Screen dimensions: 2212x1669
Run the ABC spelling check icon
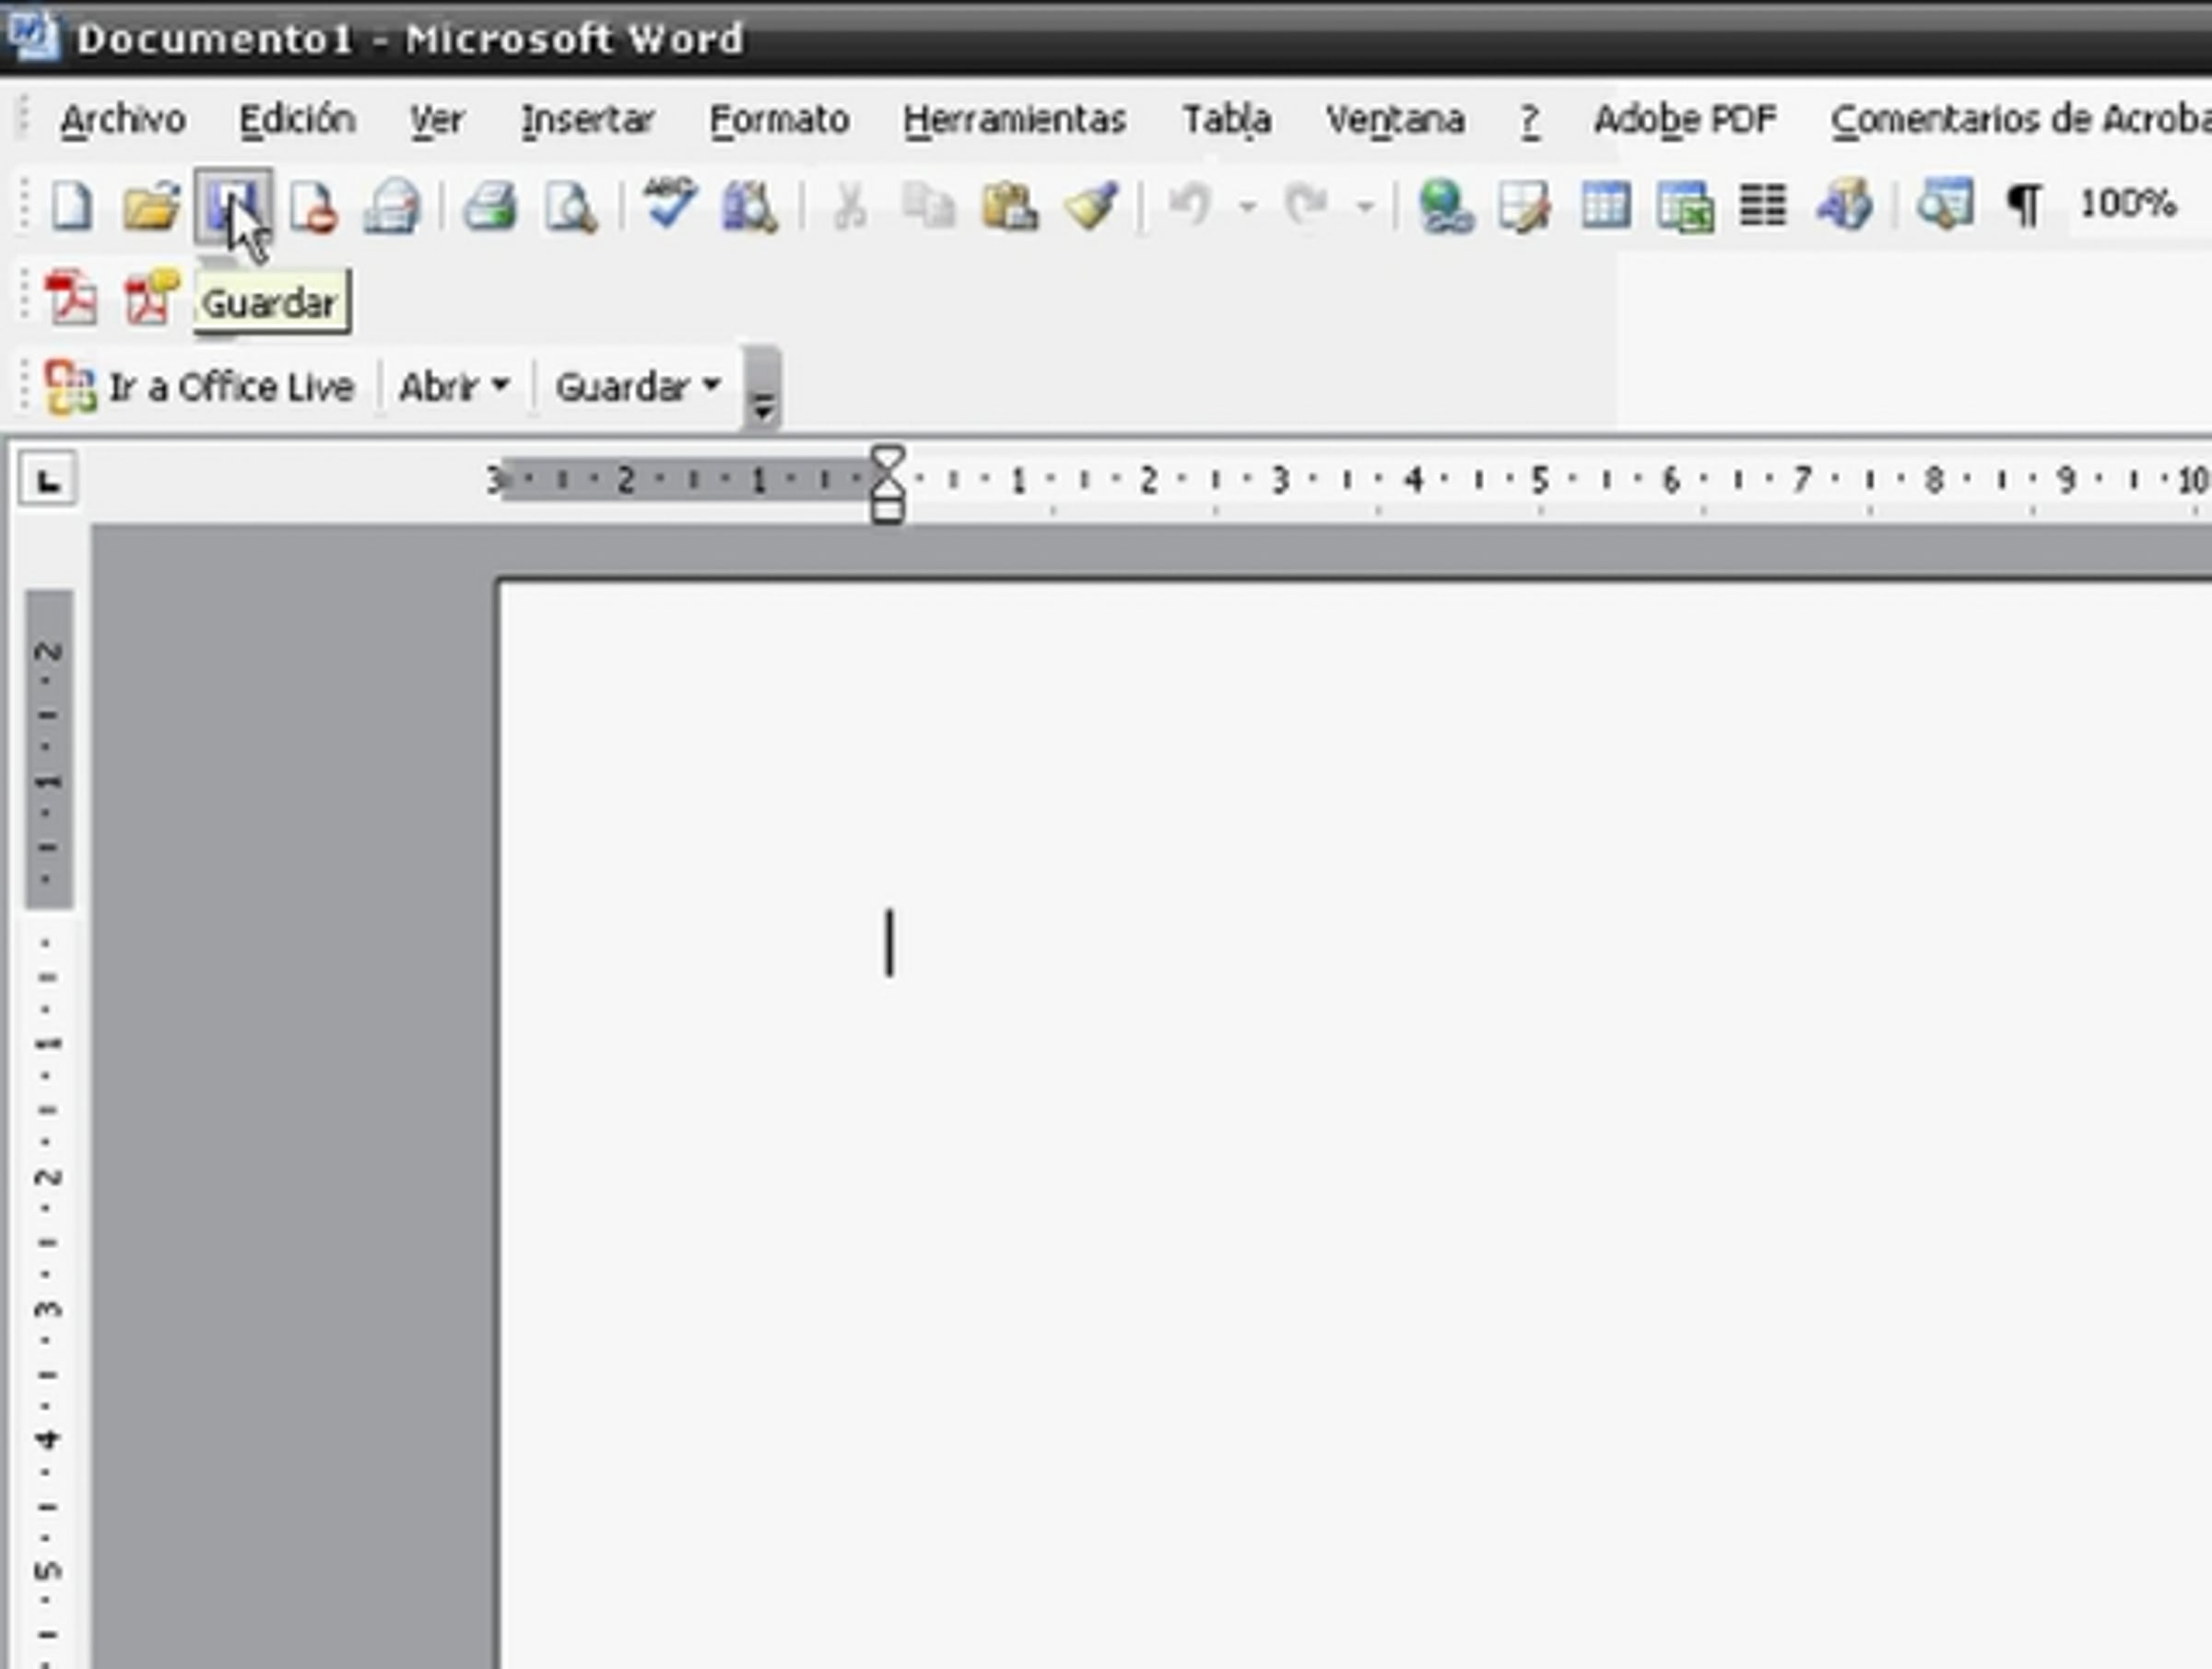coord(670,203)
